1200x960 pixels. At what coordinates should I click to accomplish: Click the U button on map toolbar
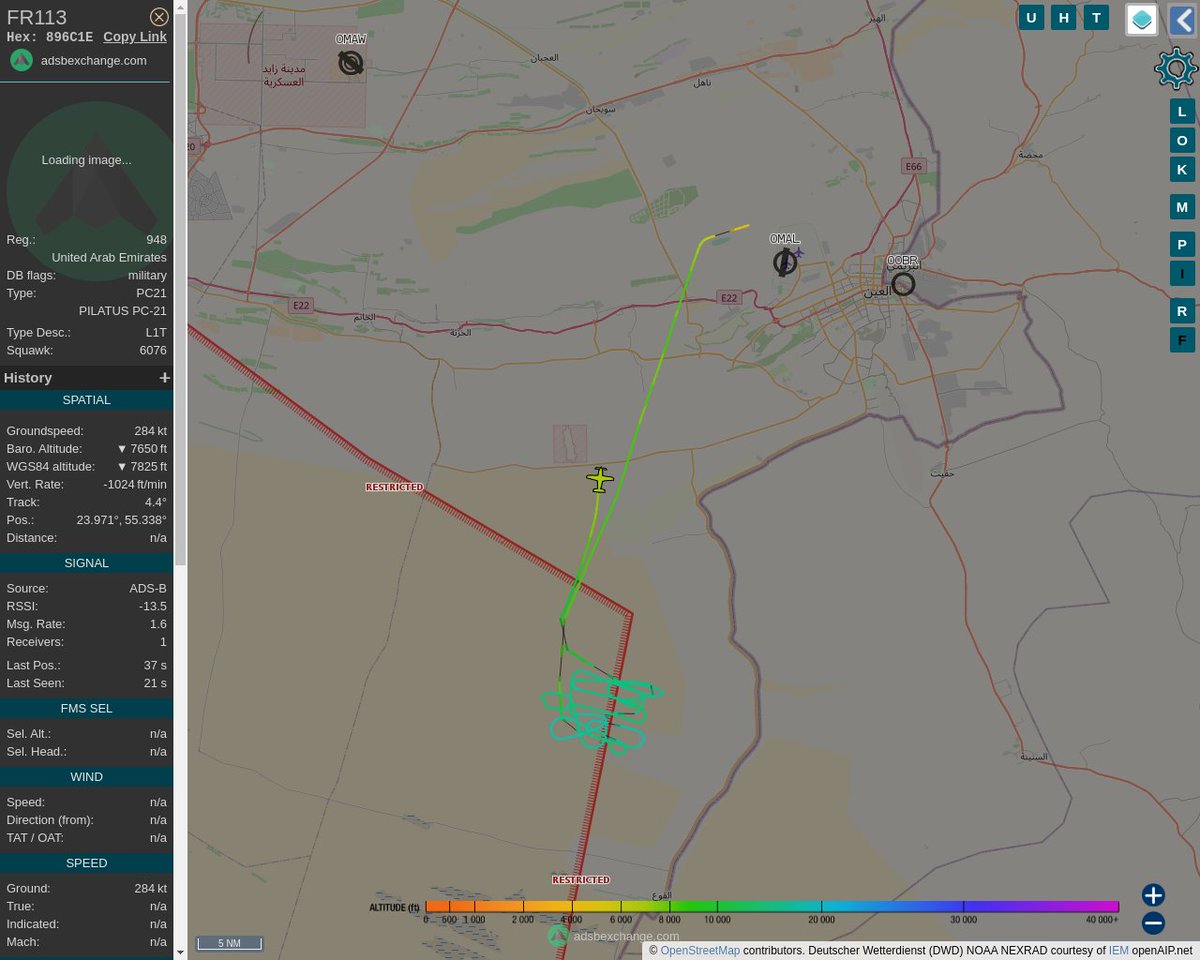pyautogui.click(x=1032, y=17)
